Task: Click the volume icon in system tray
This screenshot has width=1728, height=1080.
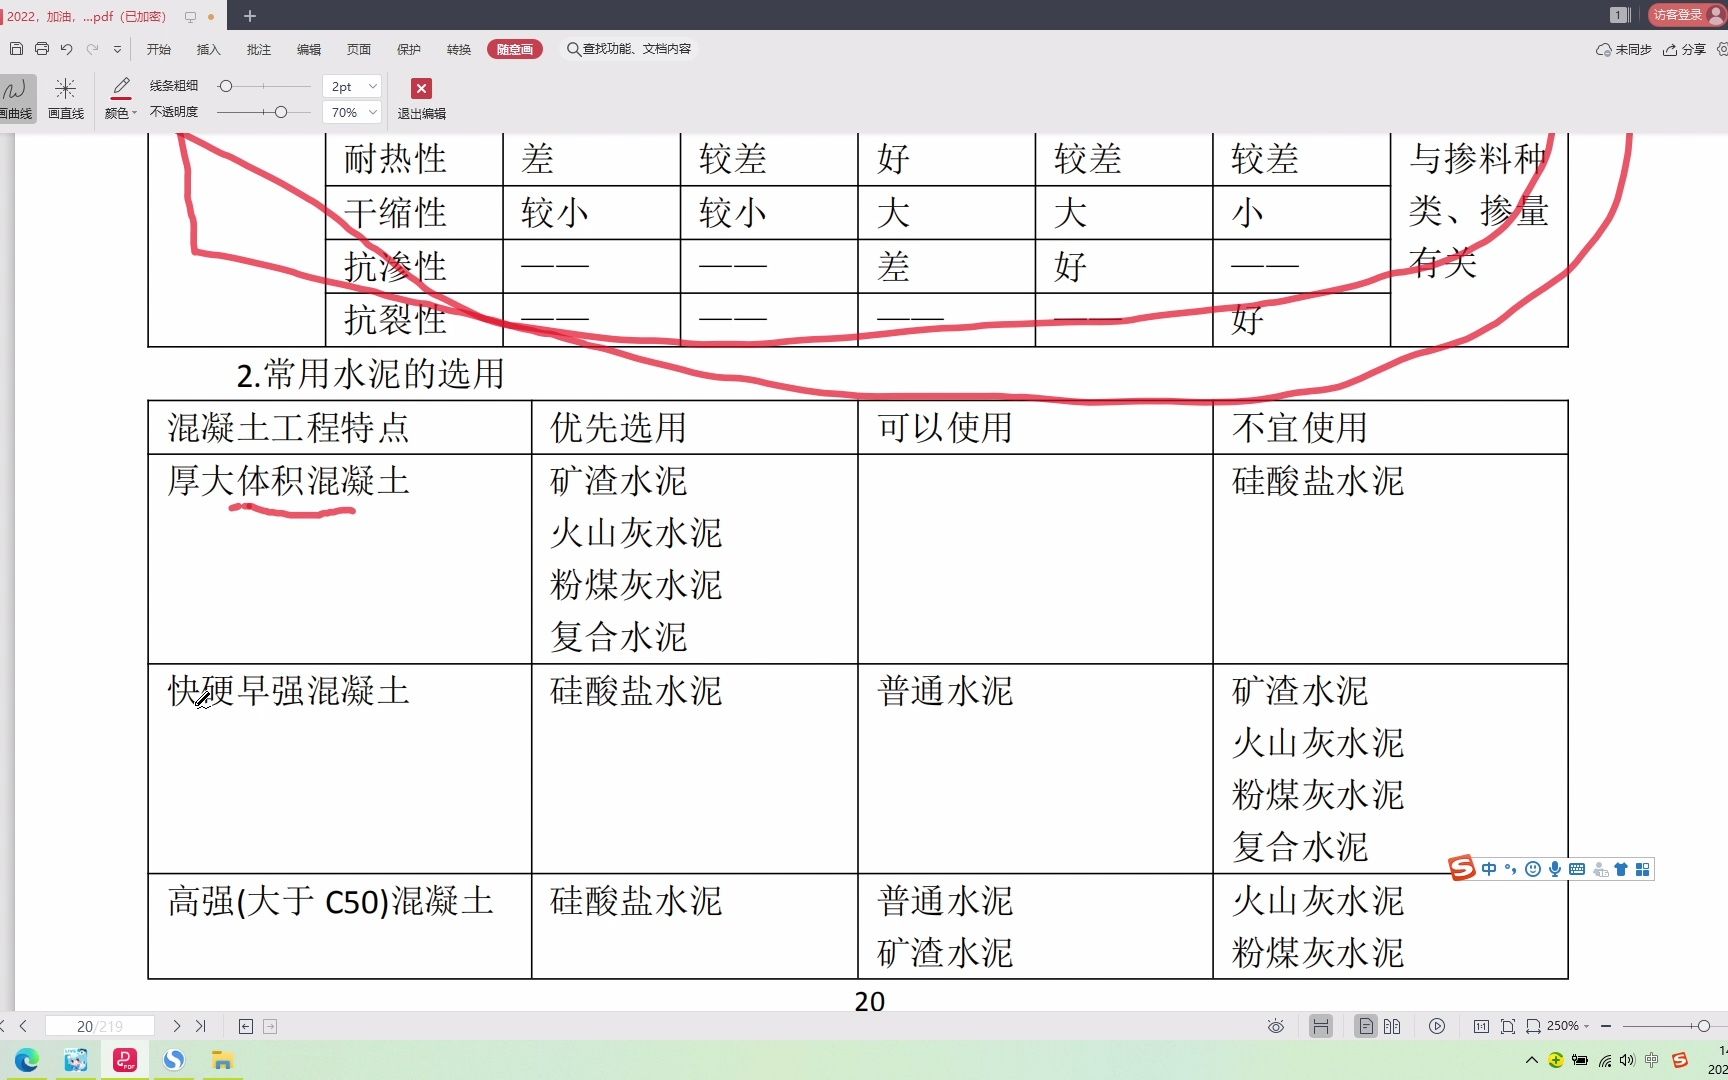Action: pos(1627,1060)
